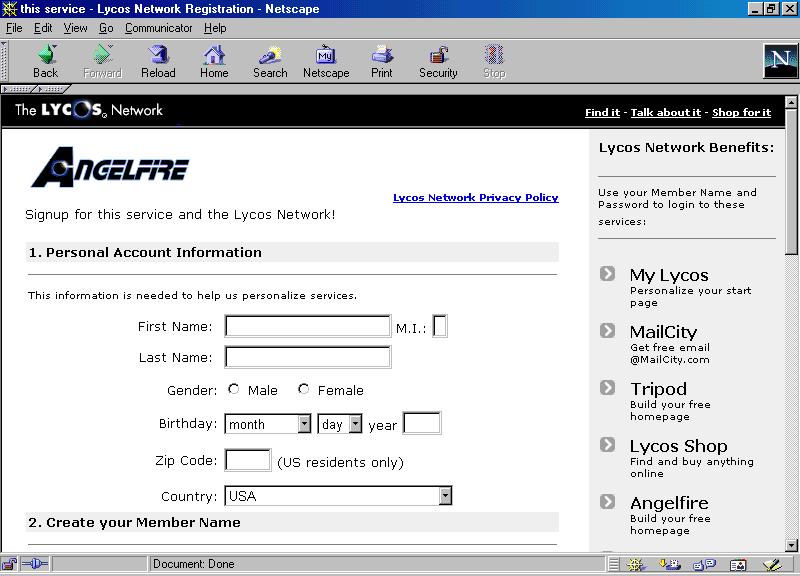Image resolution: width=800 pixels, height=576 pixels.
Task: Open the Edit menu
Action: (43, 28)
